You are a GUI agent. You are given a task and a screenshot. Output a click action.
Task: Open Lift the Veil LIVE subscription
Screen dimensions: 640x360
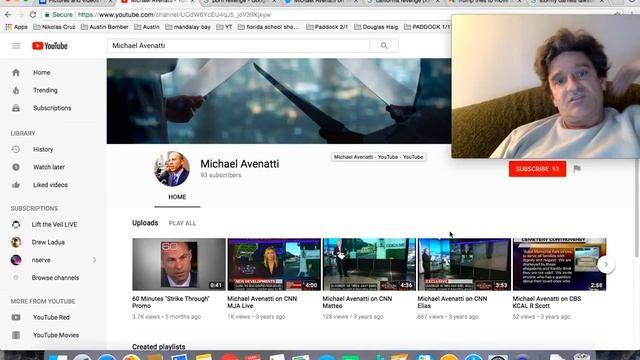(54, 224)
